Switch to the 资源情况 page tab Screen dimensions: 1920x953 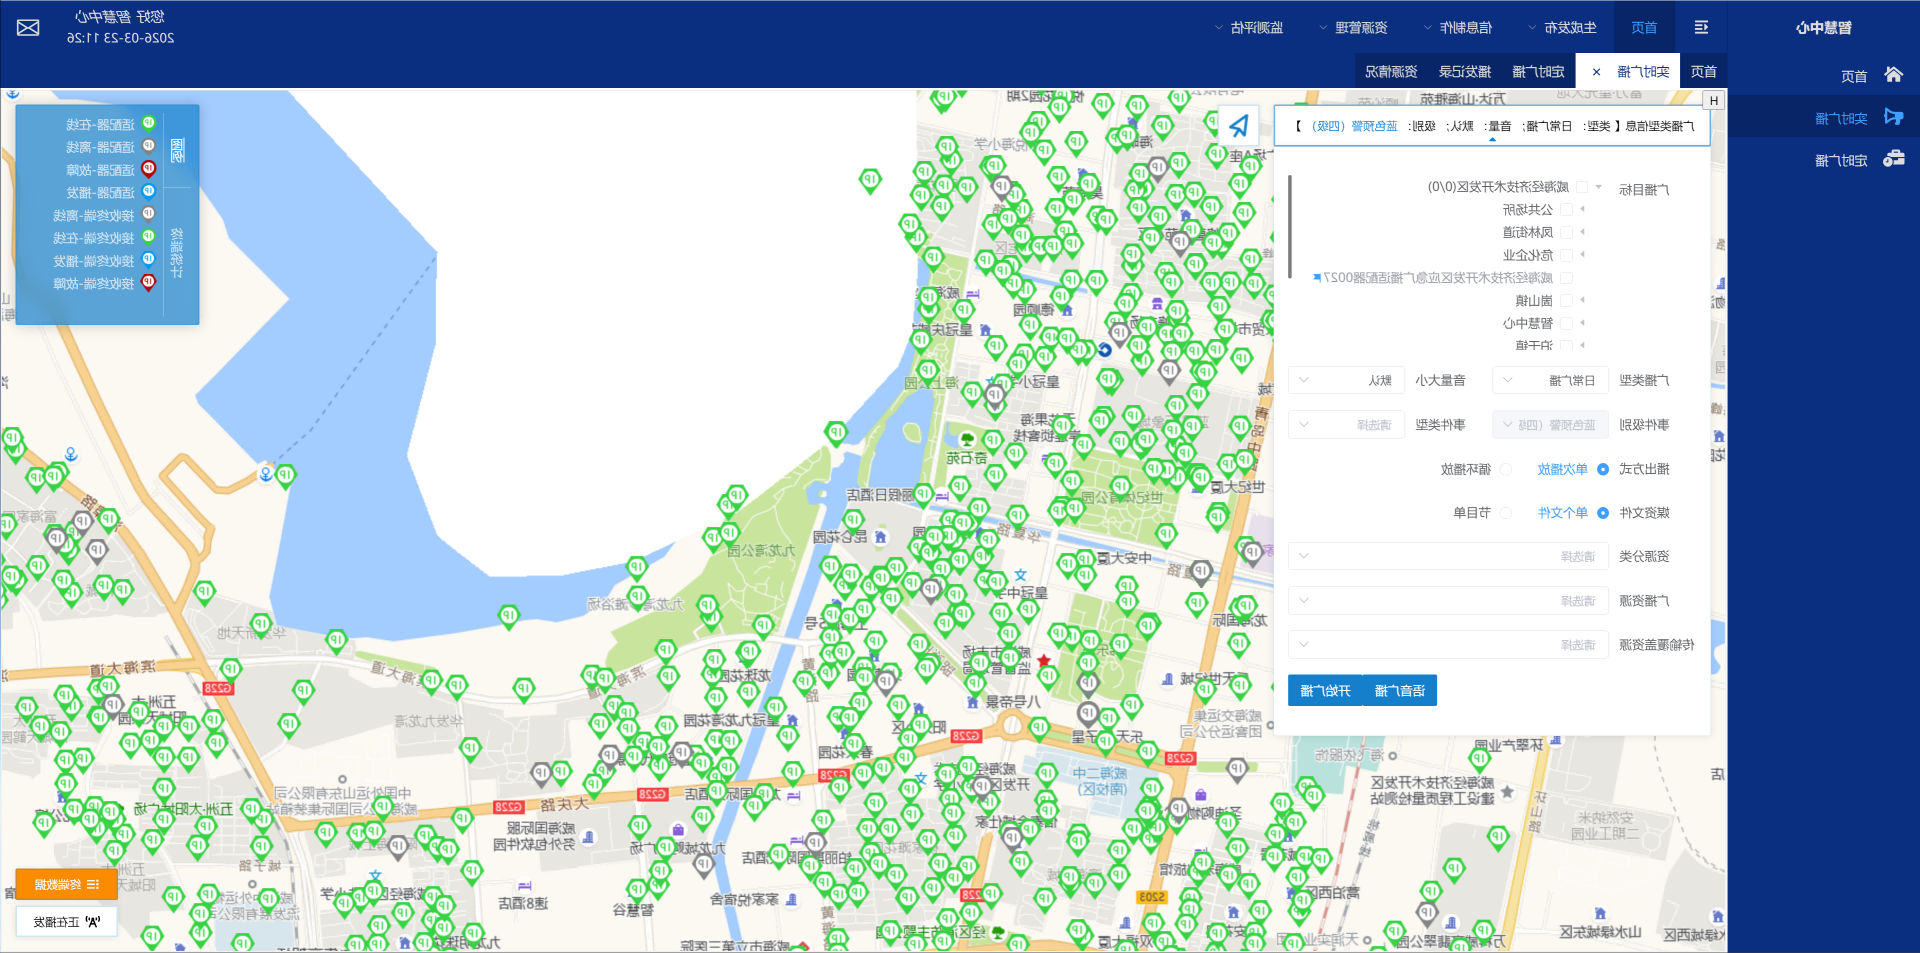[x=1391, y=71]
